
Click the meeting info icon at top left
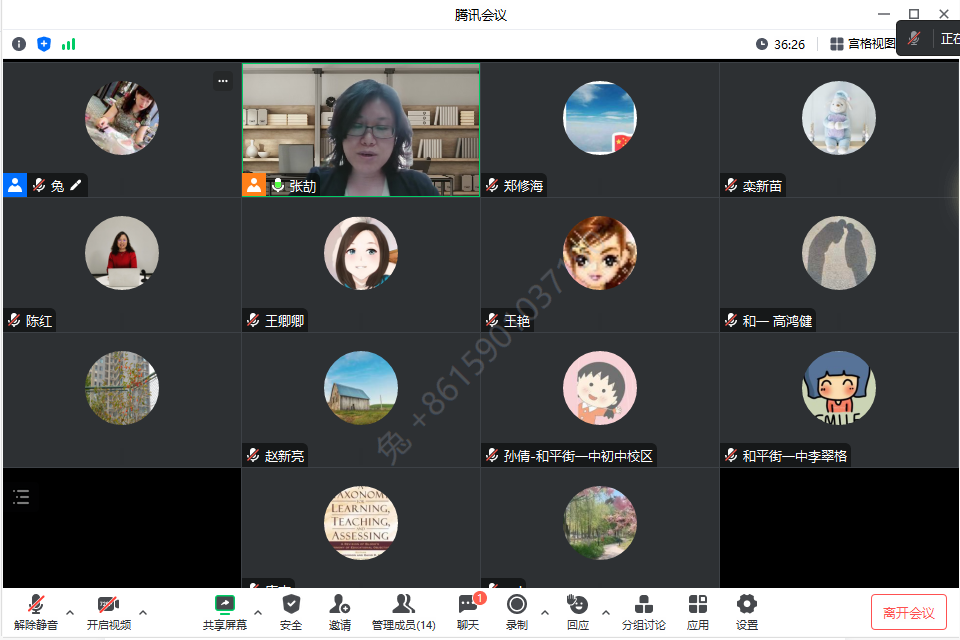point(19,44)
